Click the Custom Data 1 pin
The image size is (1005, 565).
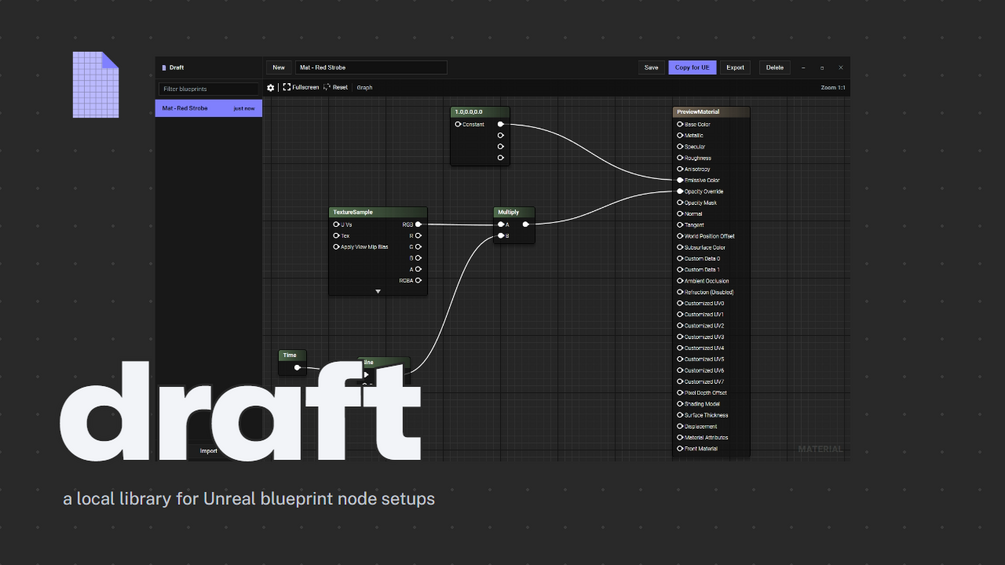click(680, 270)
